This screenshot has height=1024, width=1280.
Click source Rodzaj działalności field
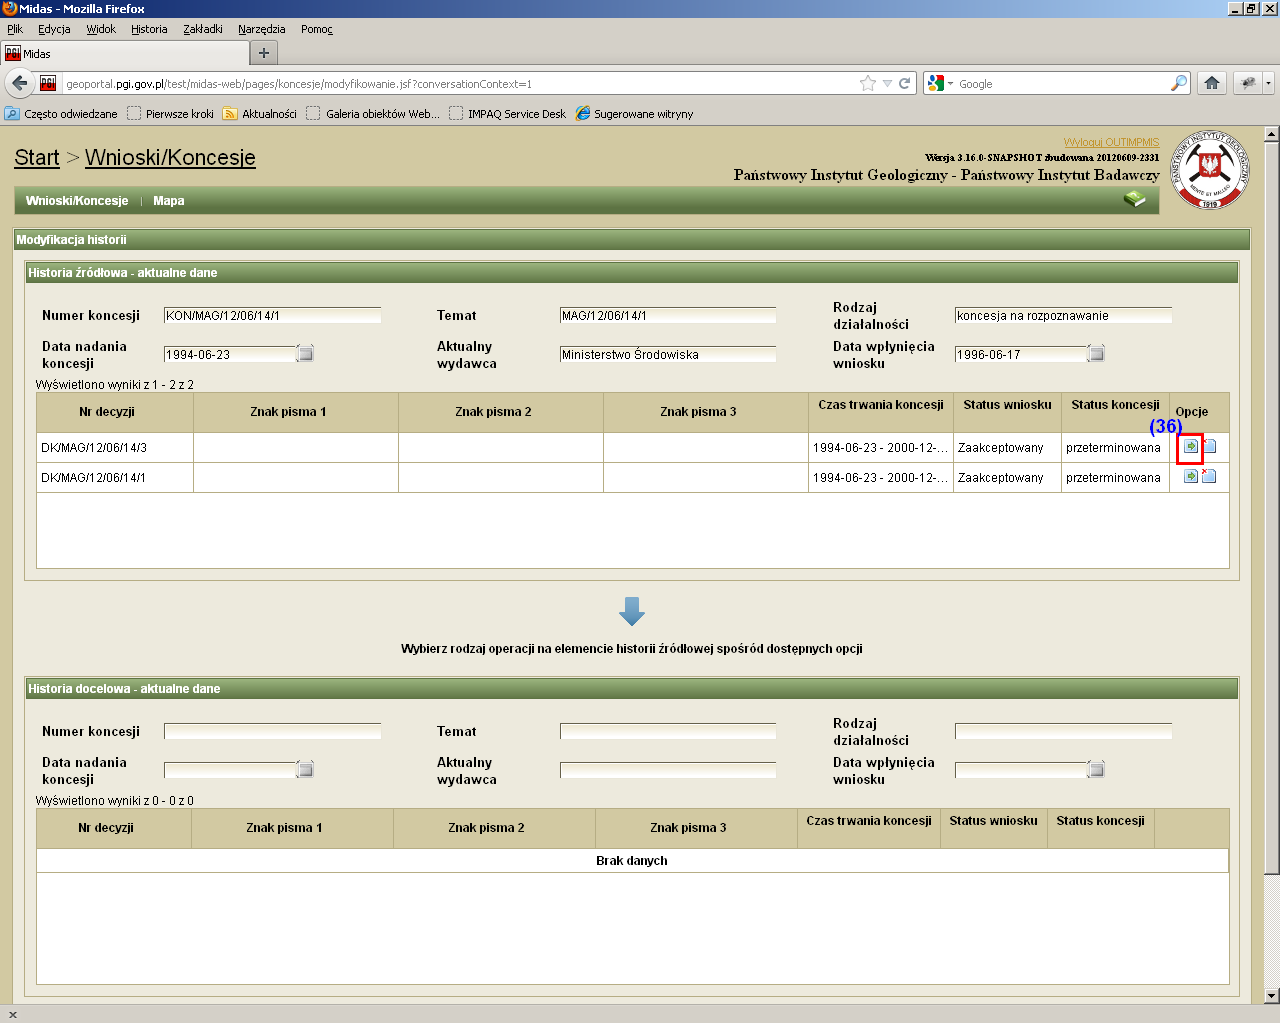pos(1063,315)
